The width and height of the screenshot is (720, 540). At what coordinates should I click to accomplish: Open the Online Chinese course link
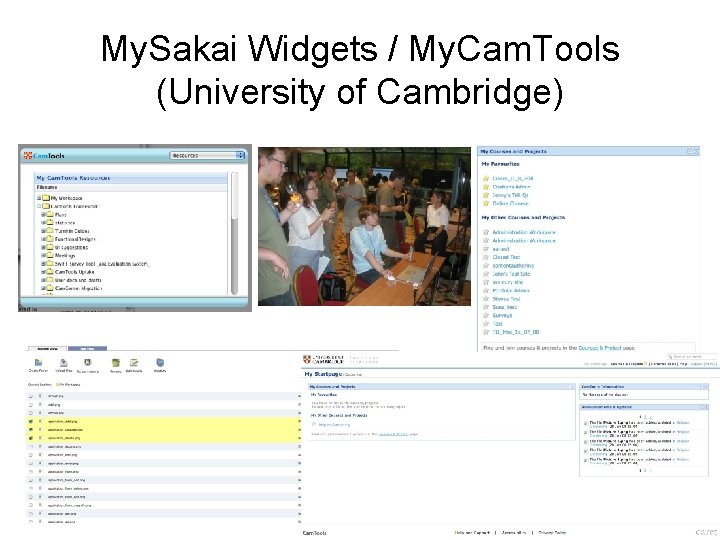(511, 203)
